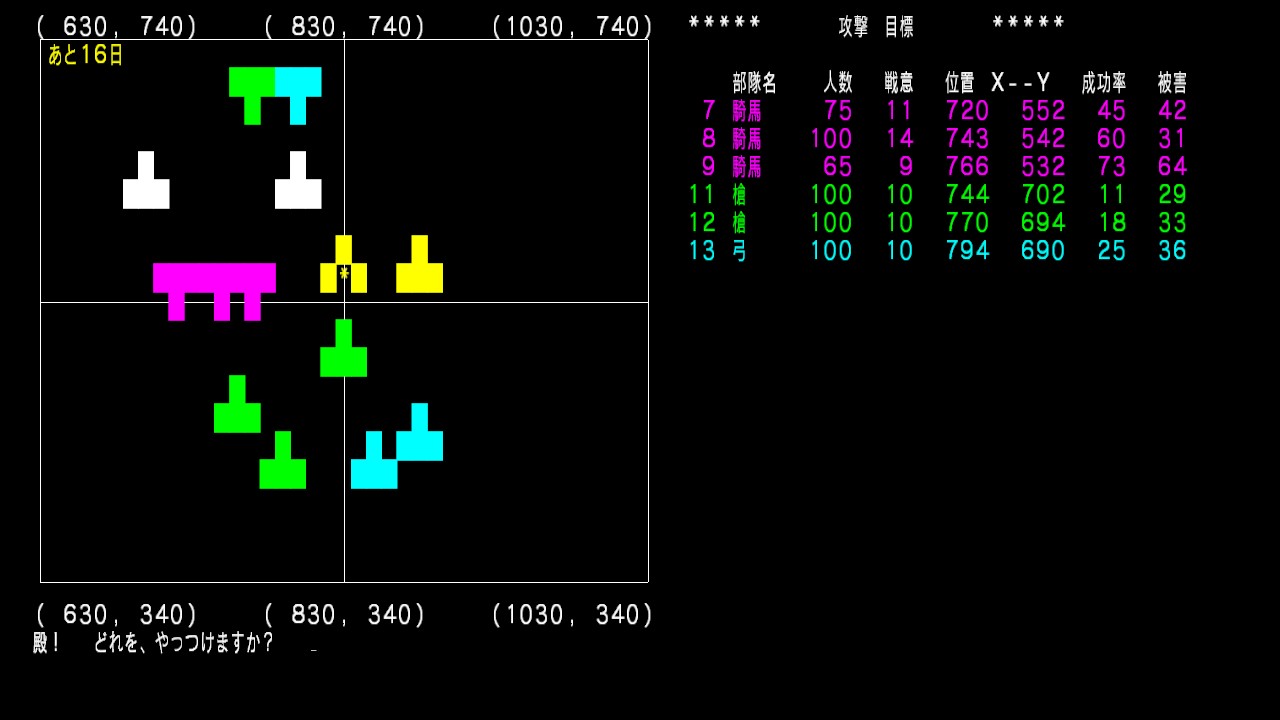The height and width of the screenshot is (720, 1280).
Task: Select the white unit right of the other
Action: 298,190
